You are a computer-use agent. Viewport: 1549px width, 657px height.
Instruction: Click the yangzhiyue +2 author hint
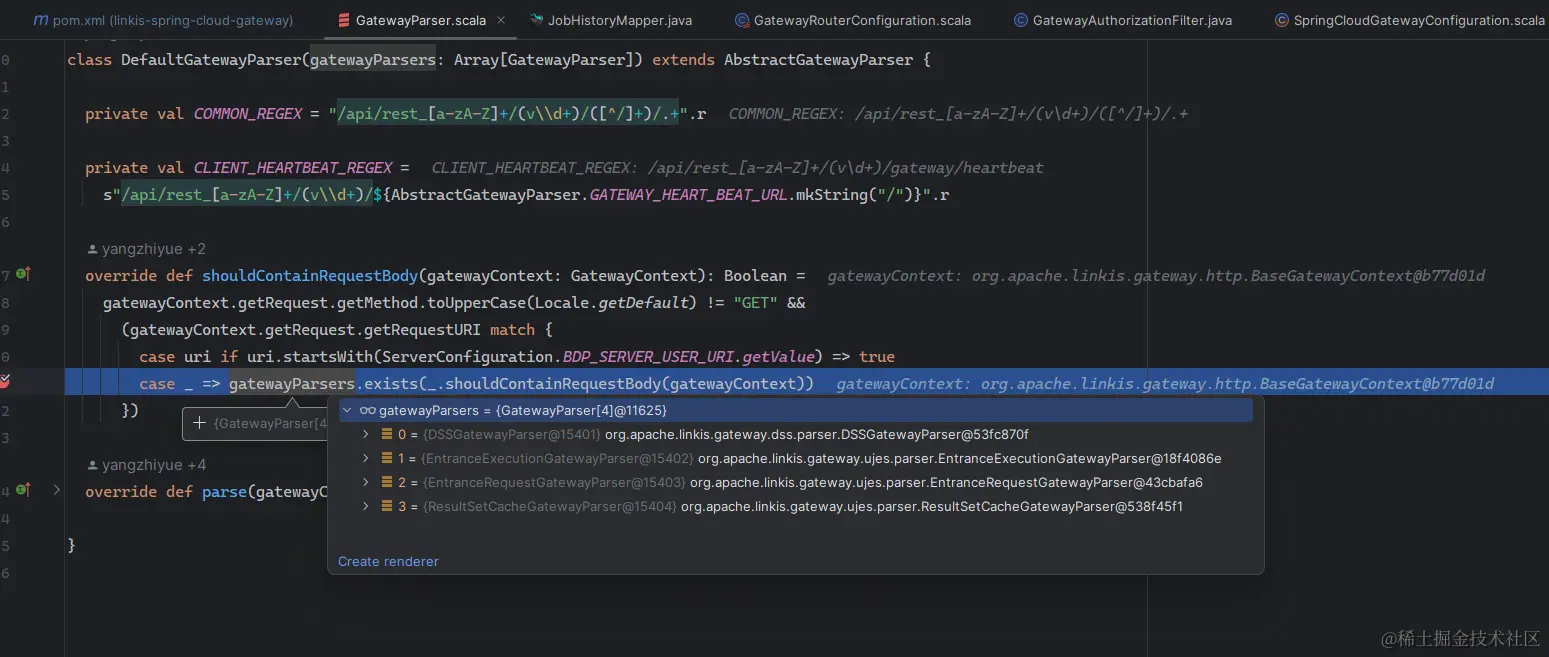(147, 248)
